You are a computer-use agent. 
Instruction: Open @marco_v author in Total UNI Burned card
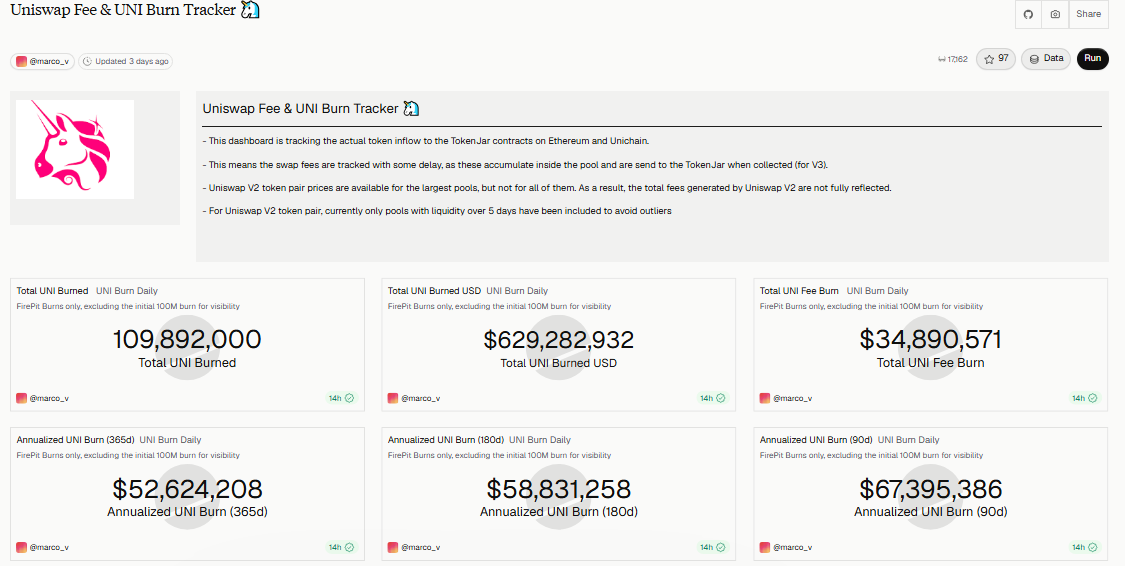pyautogui.click(x=43, y=398)
